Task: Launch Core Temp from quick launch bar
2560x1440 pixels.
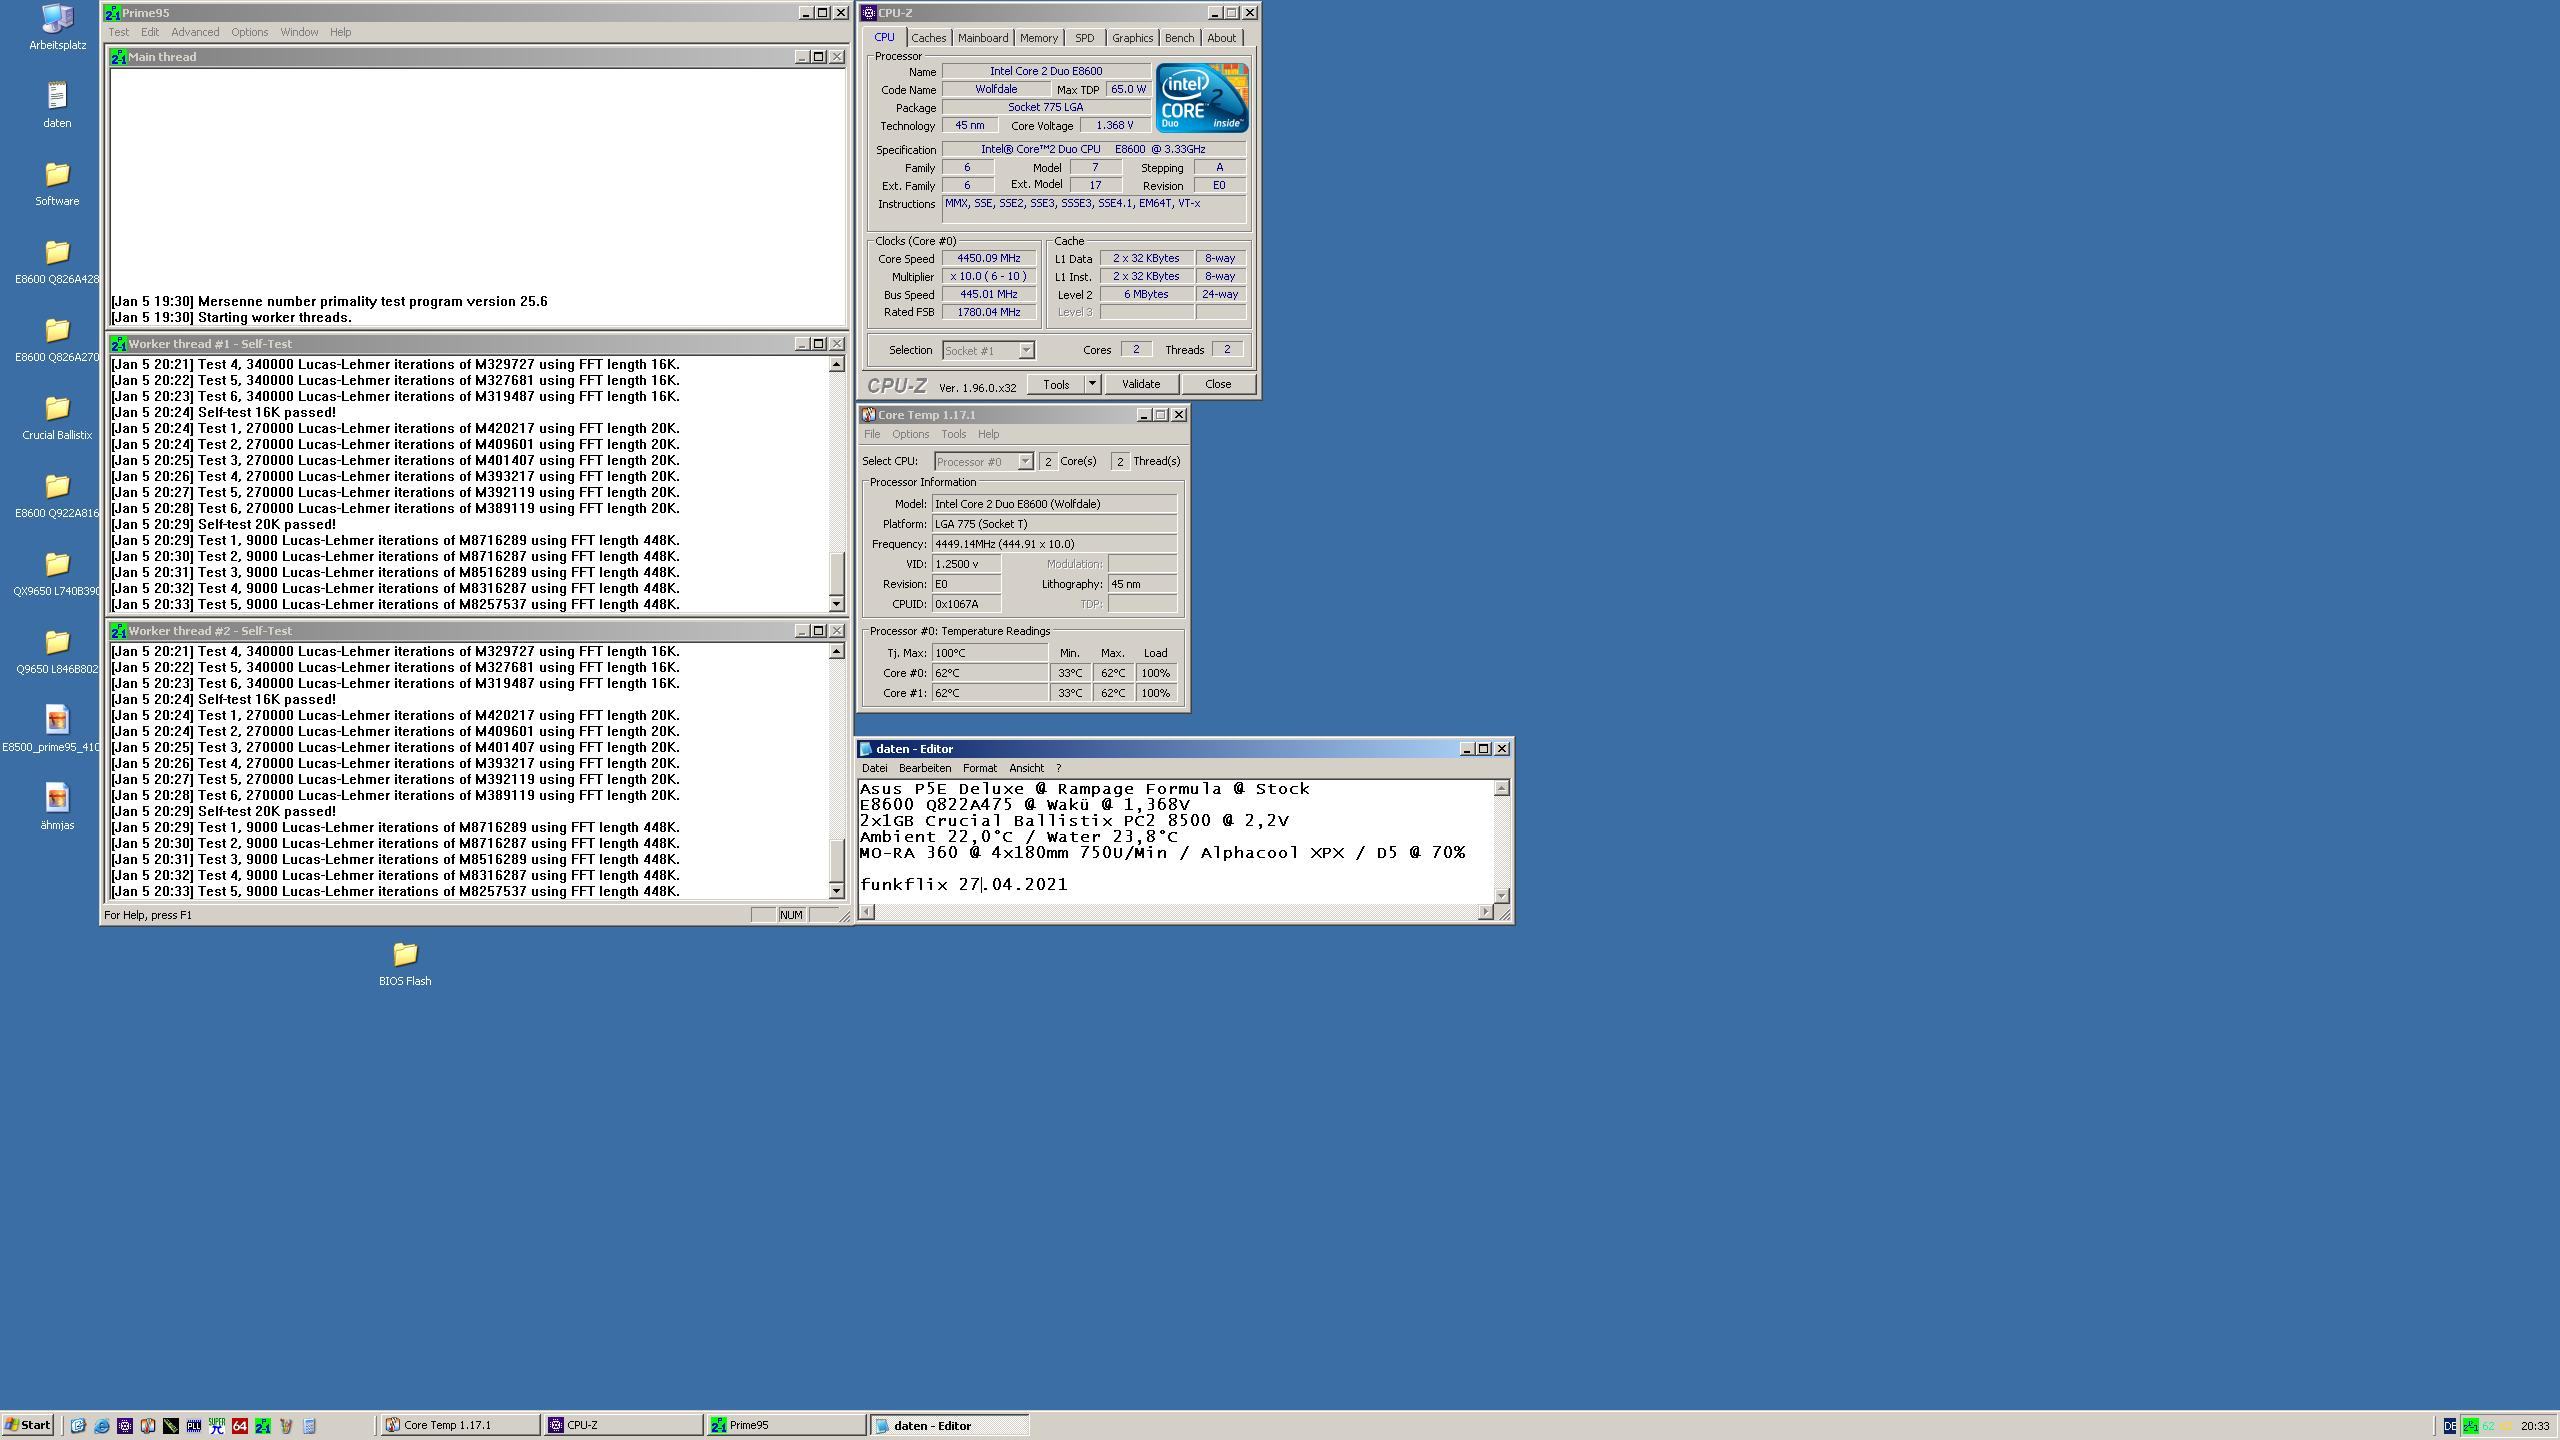Action: click(148, 1426)
